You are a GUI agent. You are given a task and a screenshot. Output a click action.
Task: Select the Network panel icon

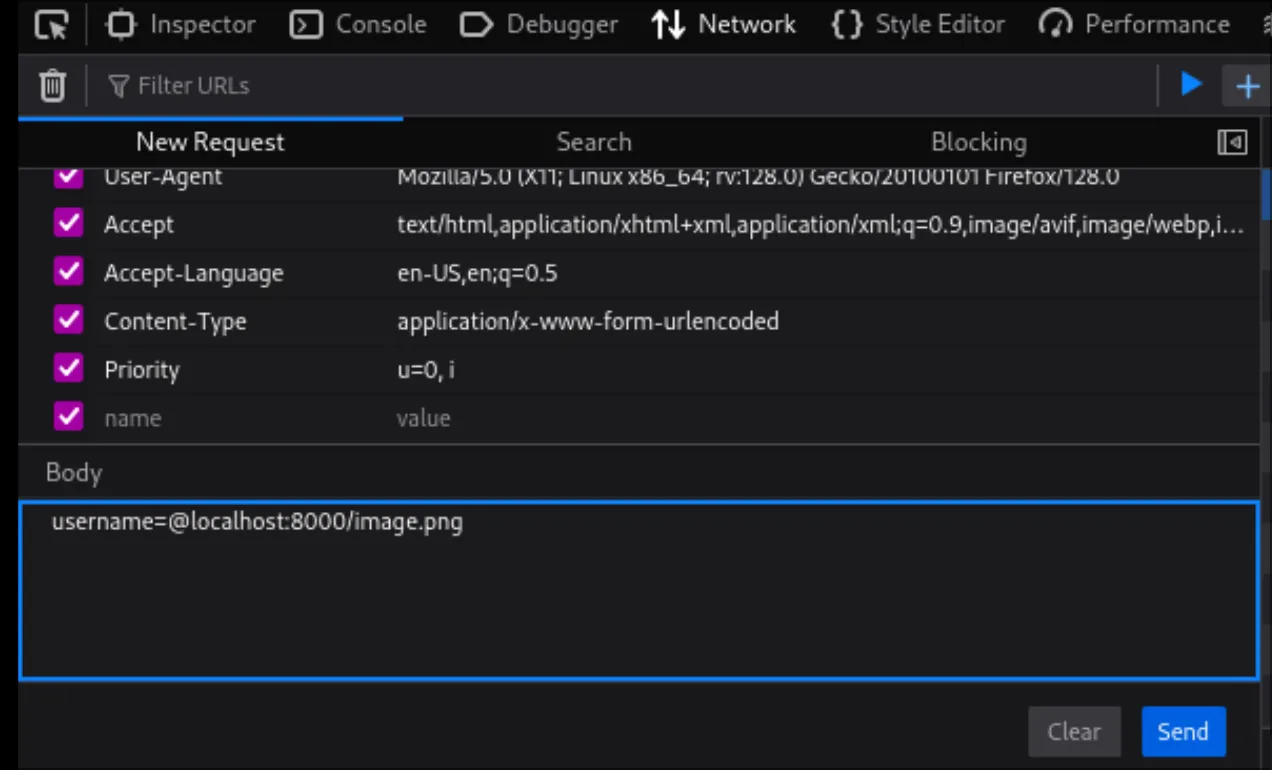pyautogui.click(x=668, y=24)
